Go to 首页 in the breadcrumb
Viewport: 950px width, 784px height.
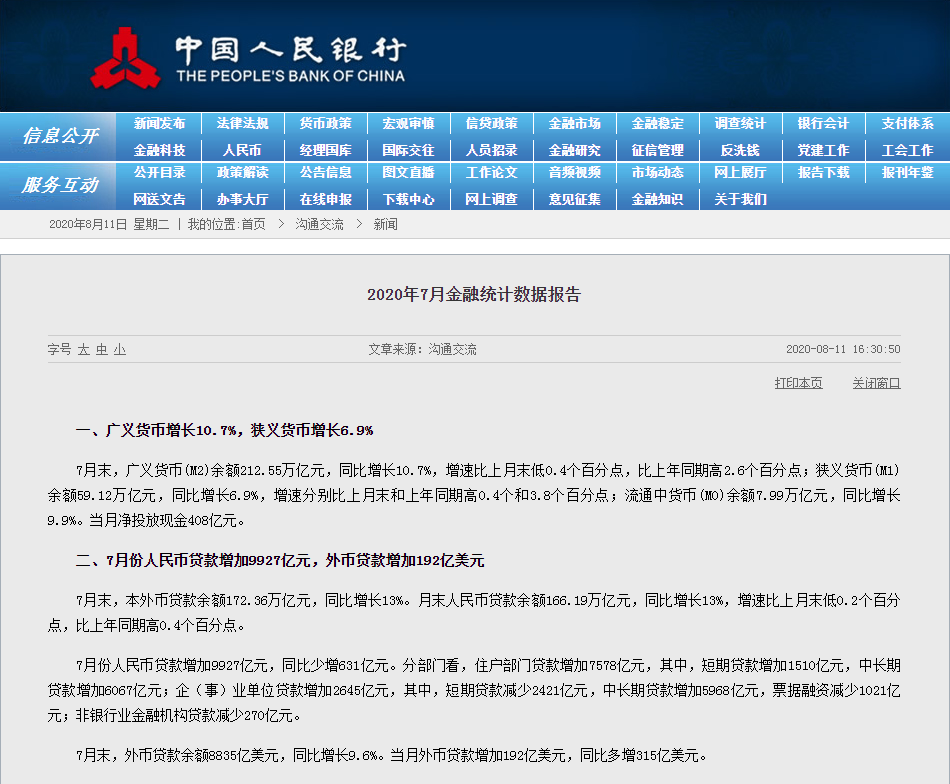pos(253,225)
